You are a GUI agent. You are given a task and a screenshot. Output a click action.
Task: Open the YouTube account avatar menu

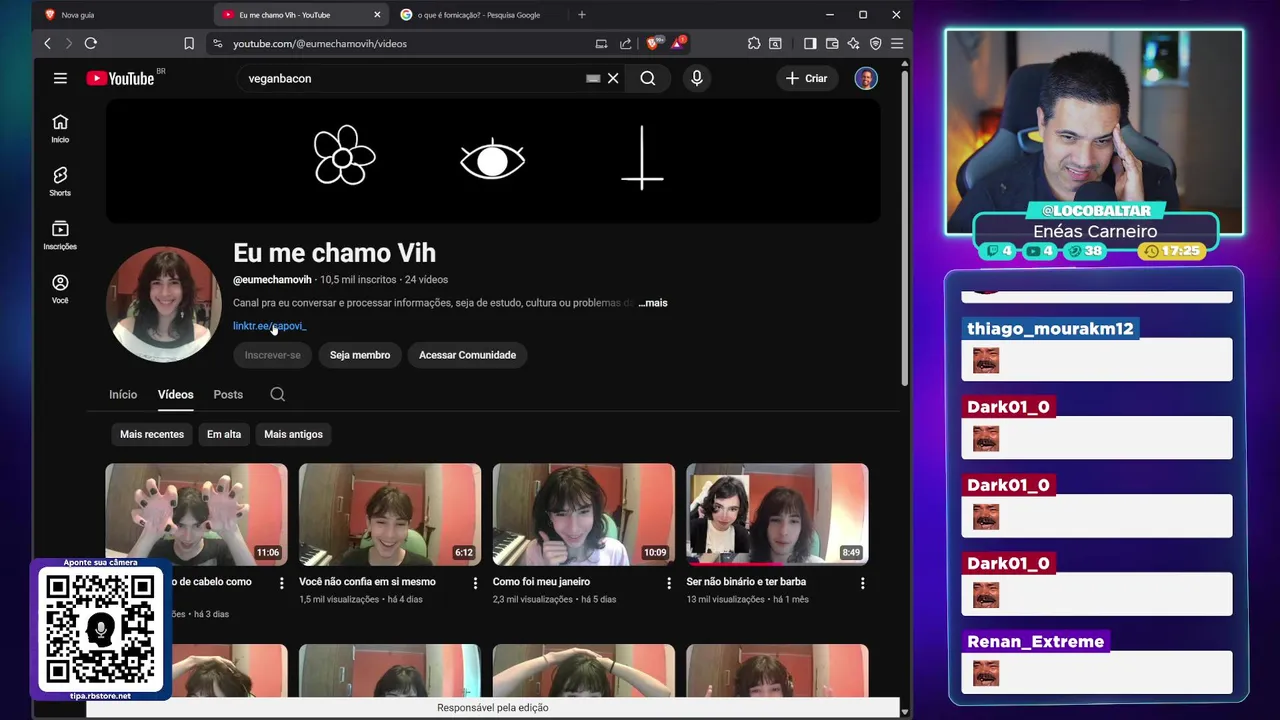[866, 78]
